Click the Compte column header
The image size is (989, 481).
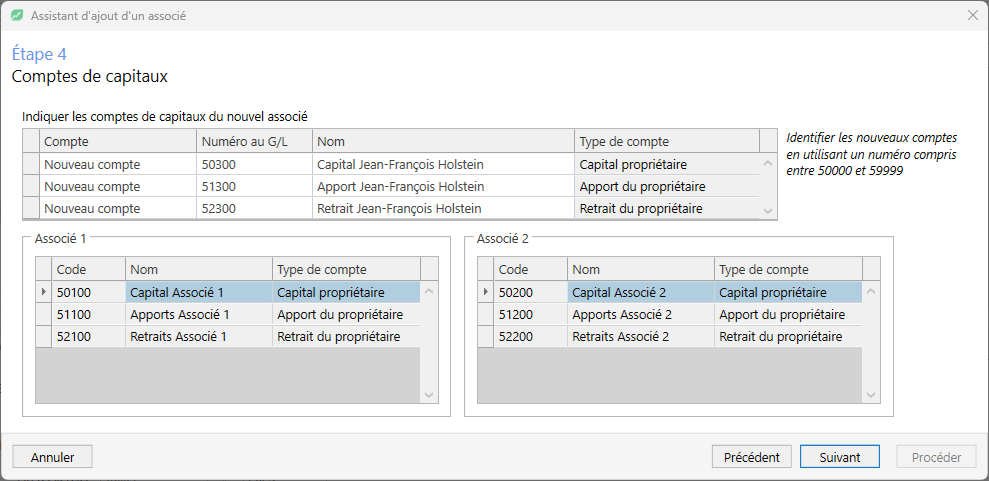coord(118,142)
